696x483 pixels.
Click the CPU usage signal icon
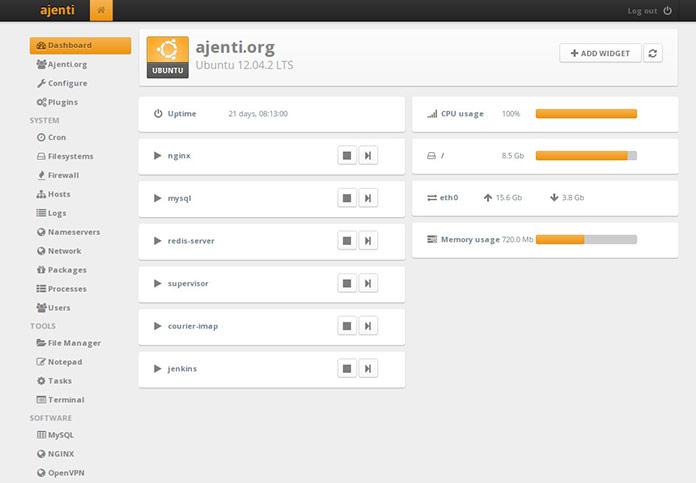432,114
